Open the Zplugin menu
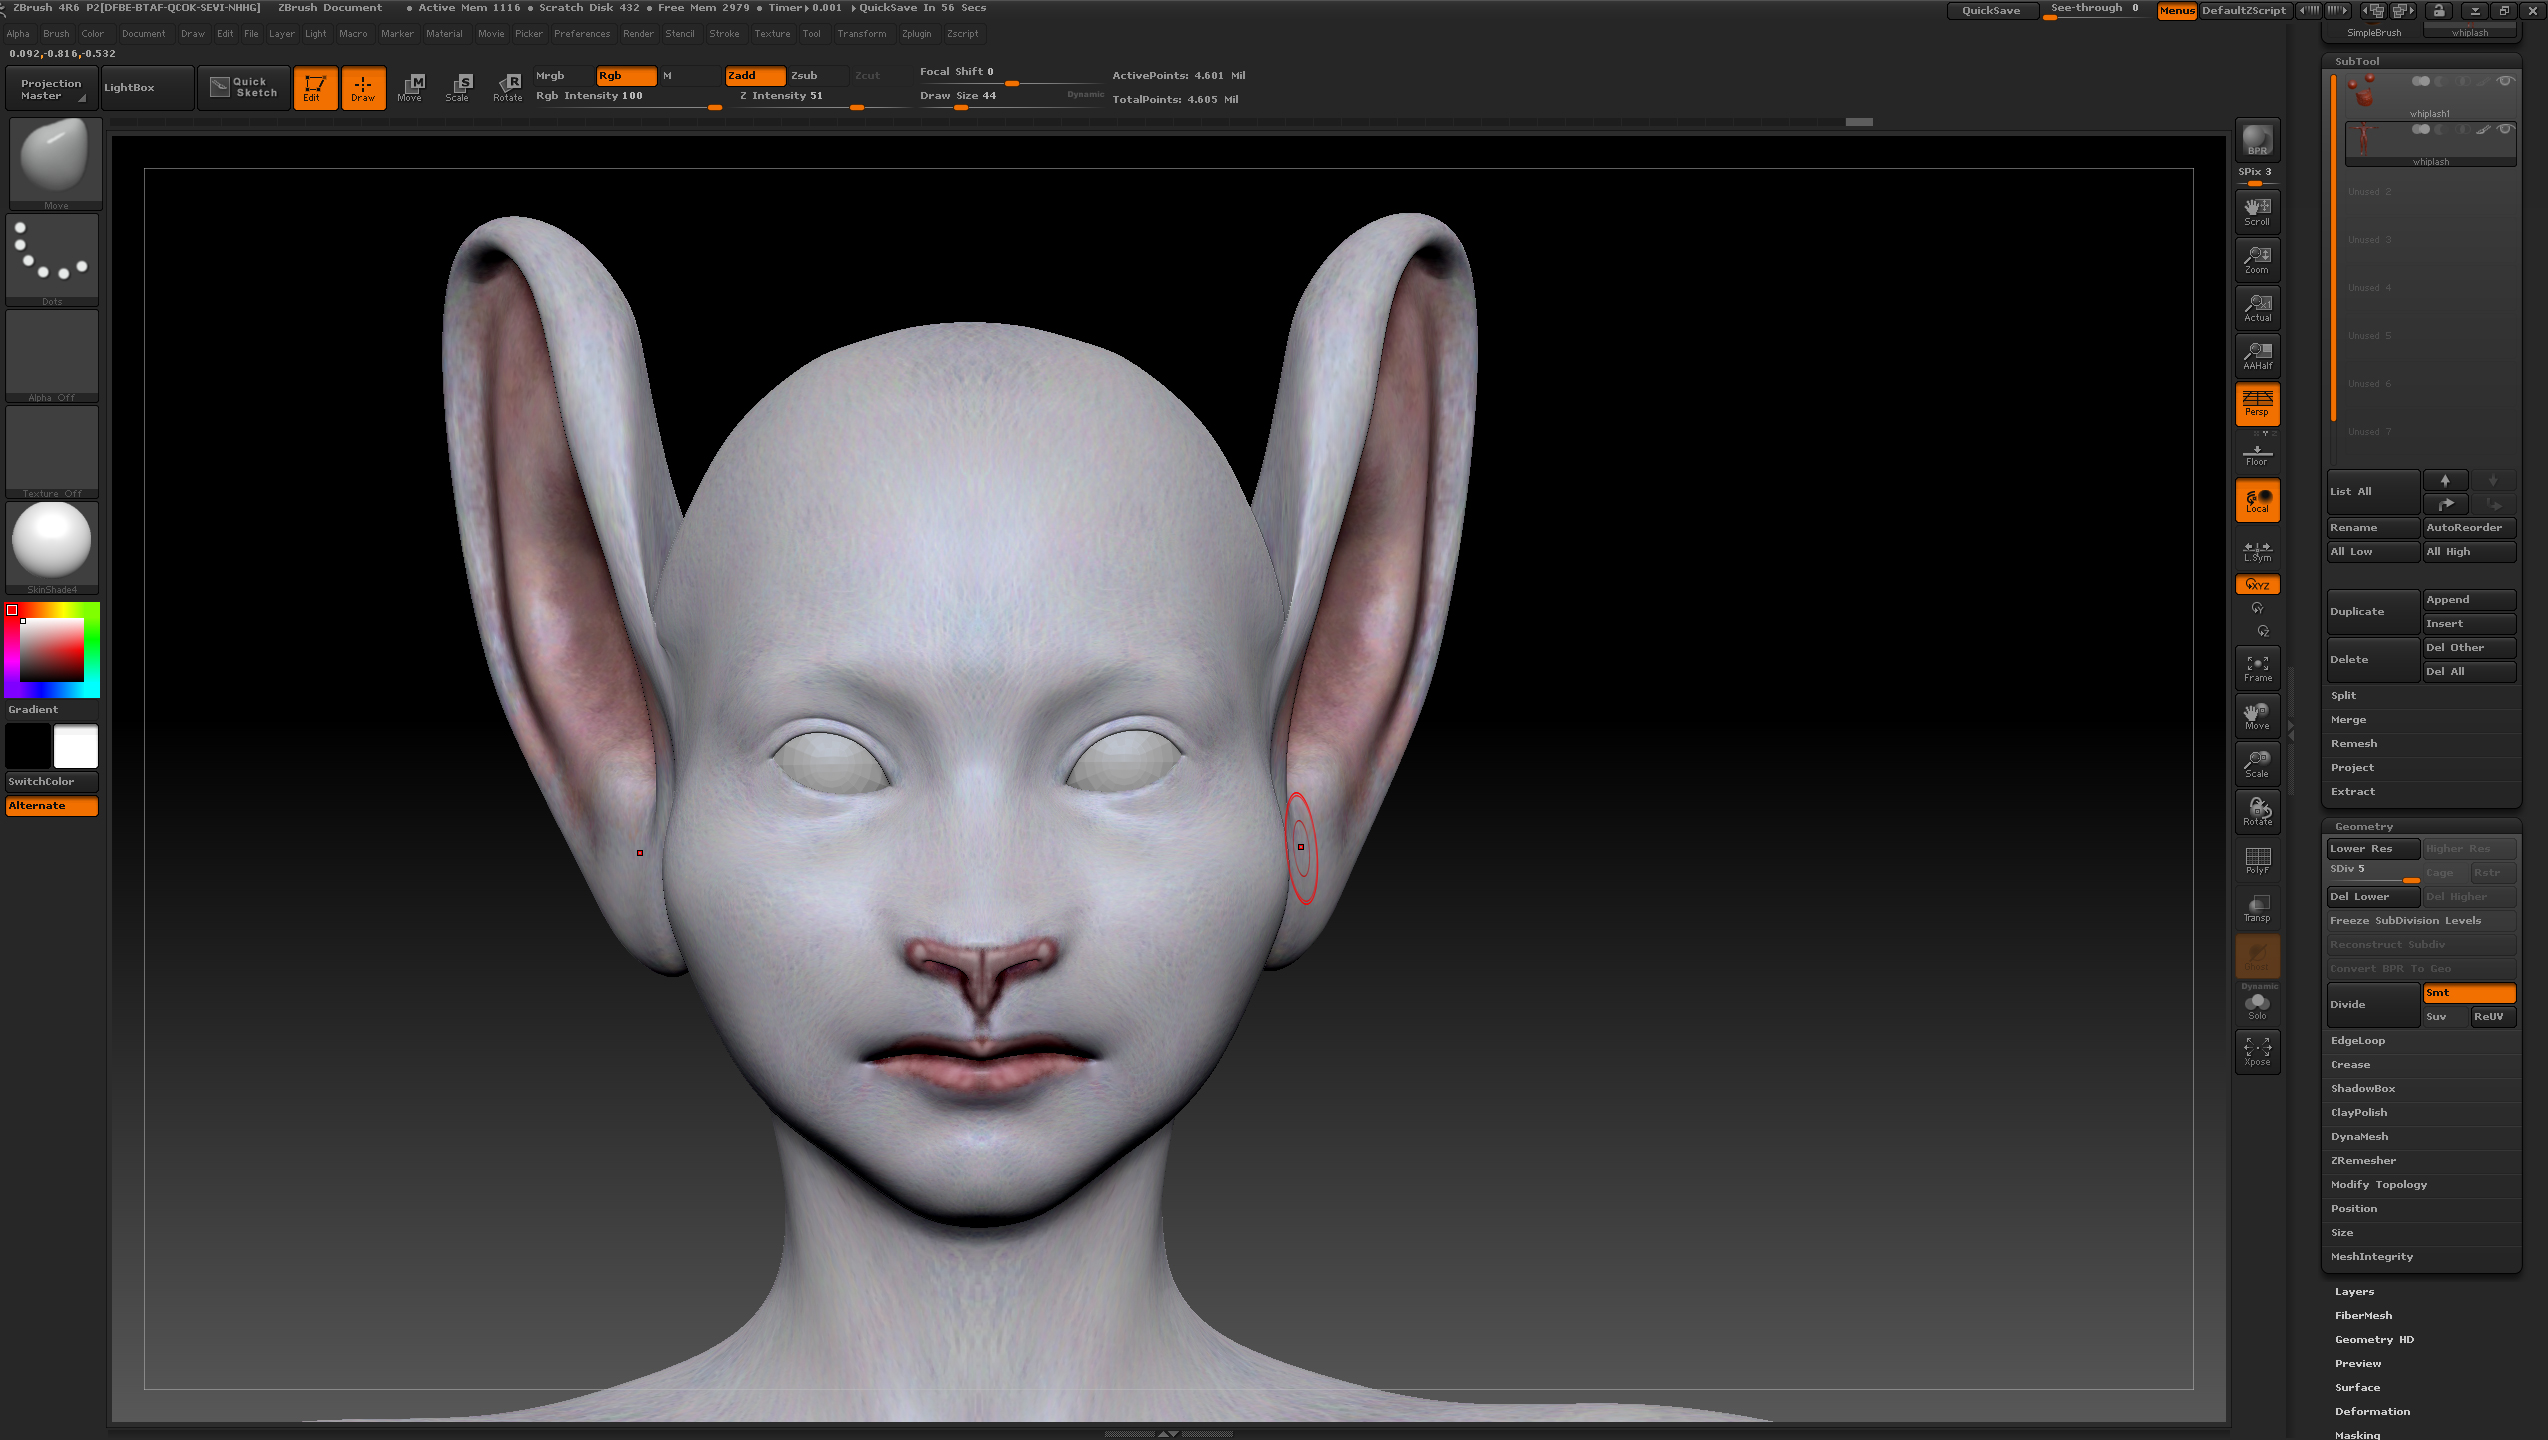The image size is (2548, 1440). 916,34
